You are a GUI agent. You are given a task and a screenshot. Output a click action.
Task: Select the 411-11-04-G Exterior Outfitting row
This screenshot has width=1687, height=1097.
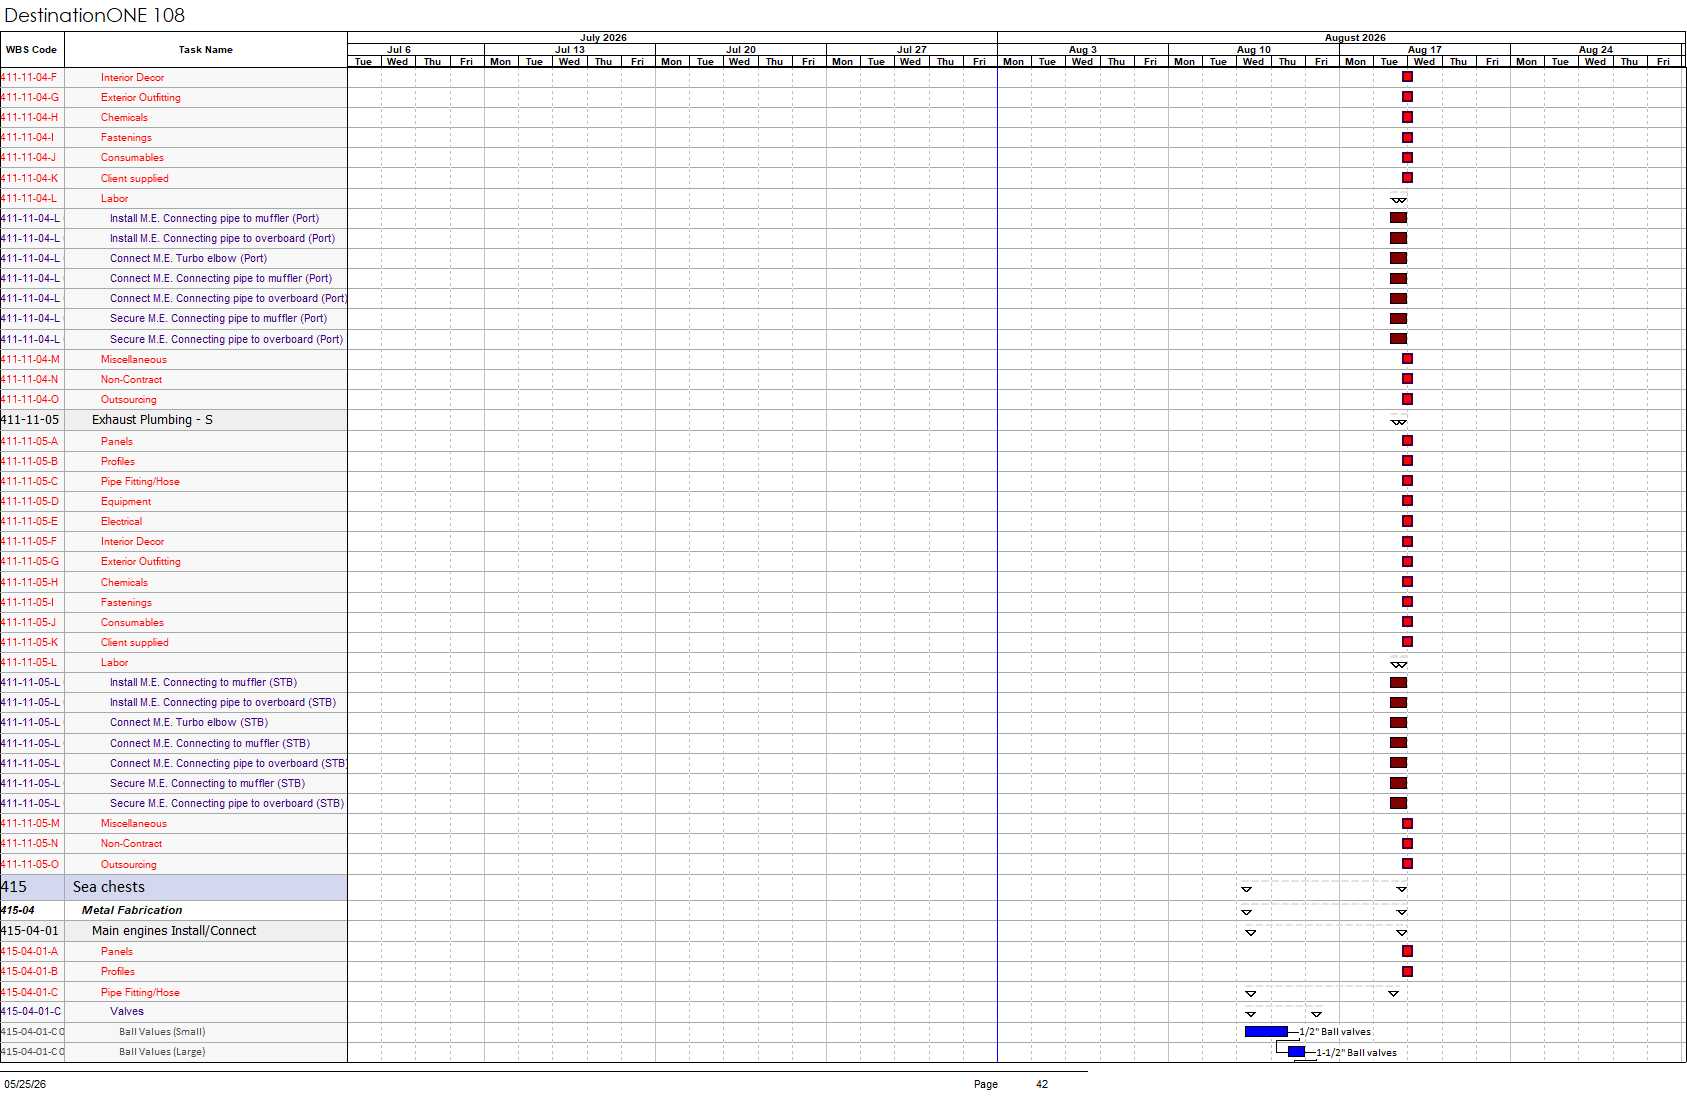pyautogui.click(x=174, y=97)
